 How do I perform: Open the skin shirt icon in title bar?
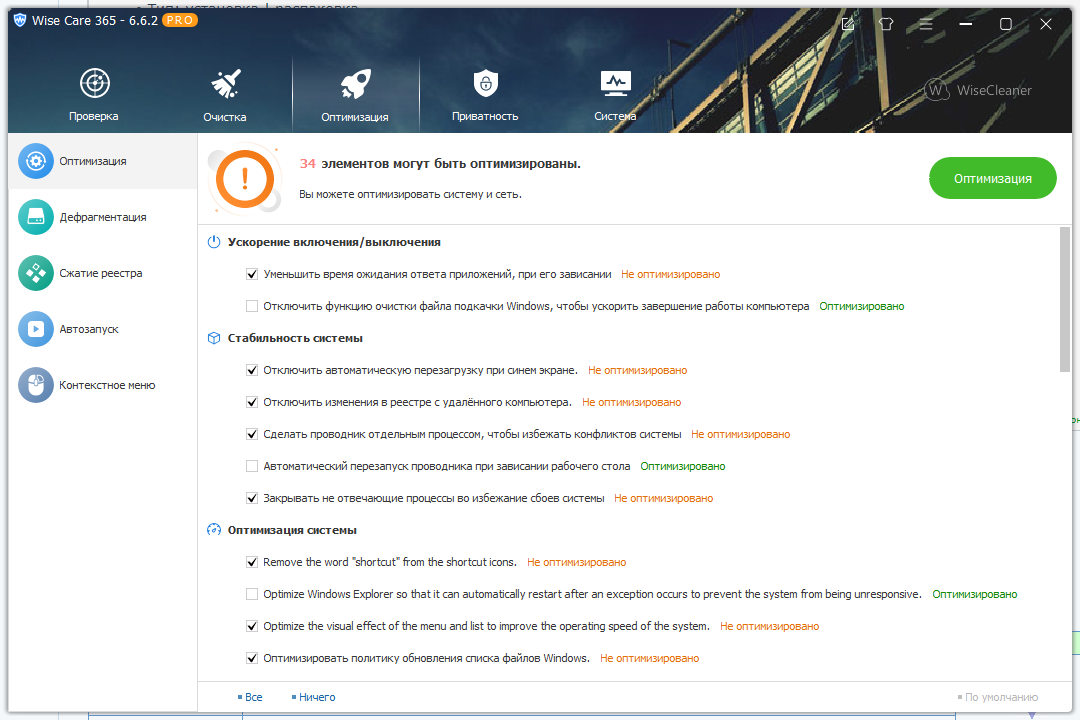point(886,24)
